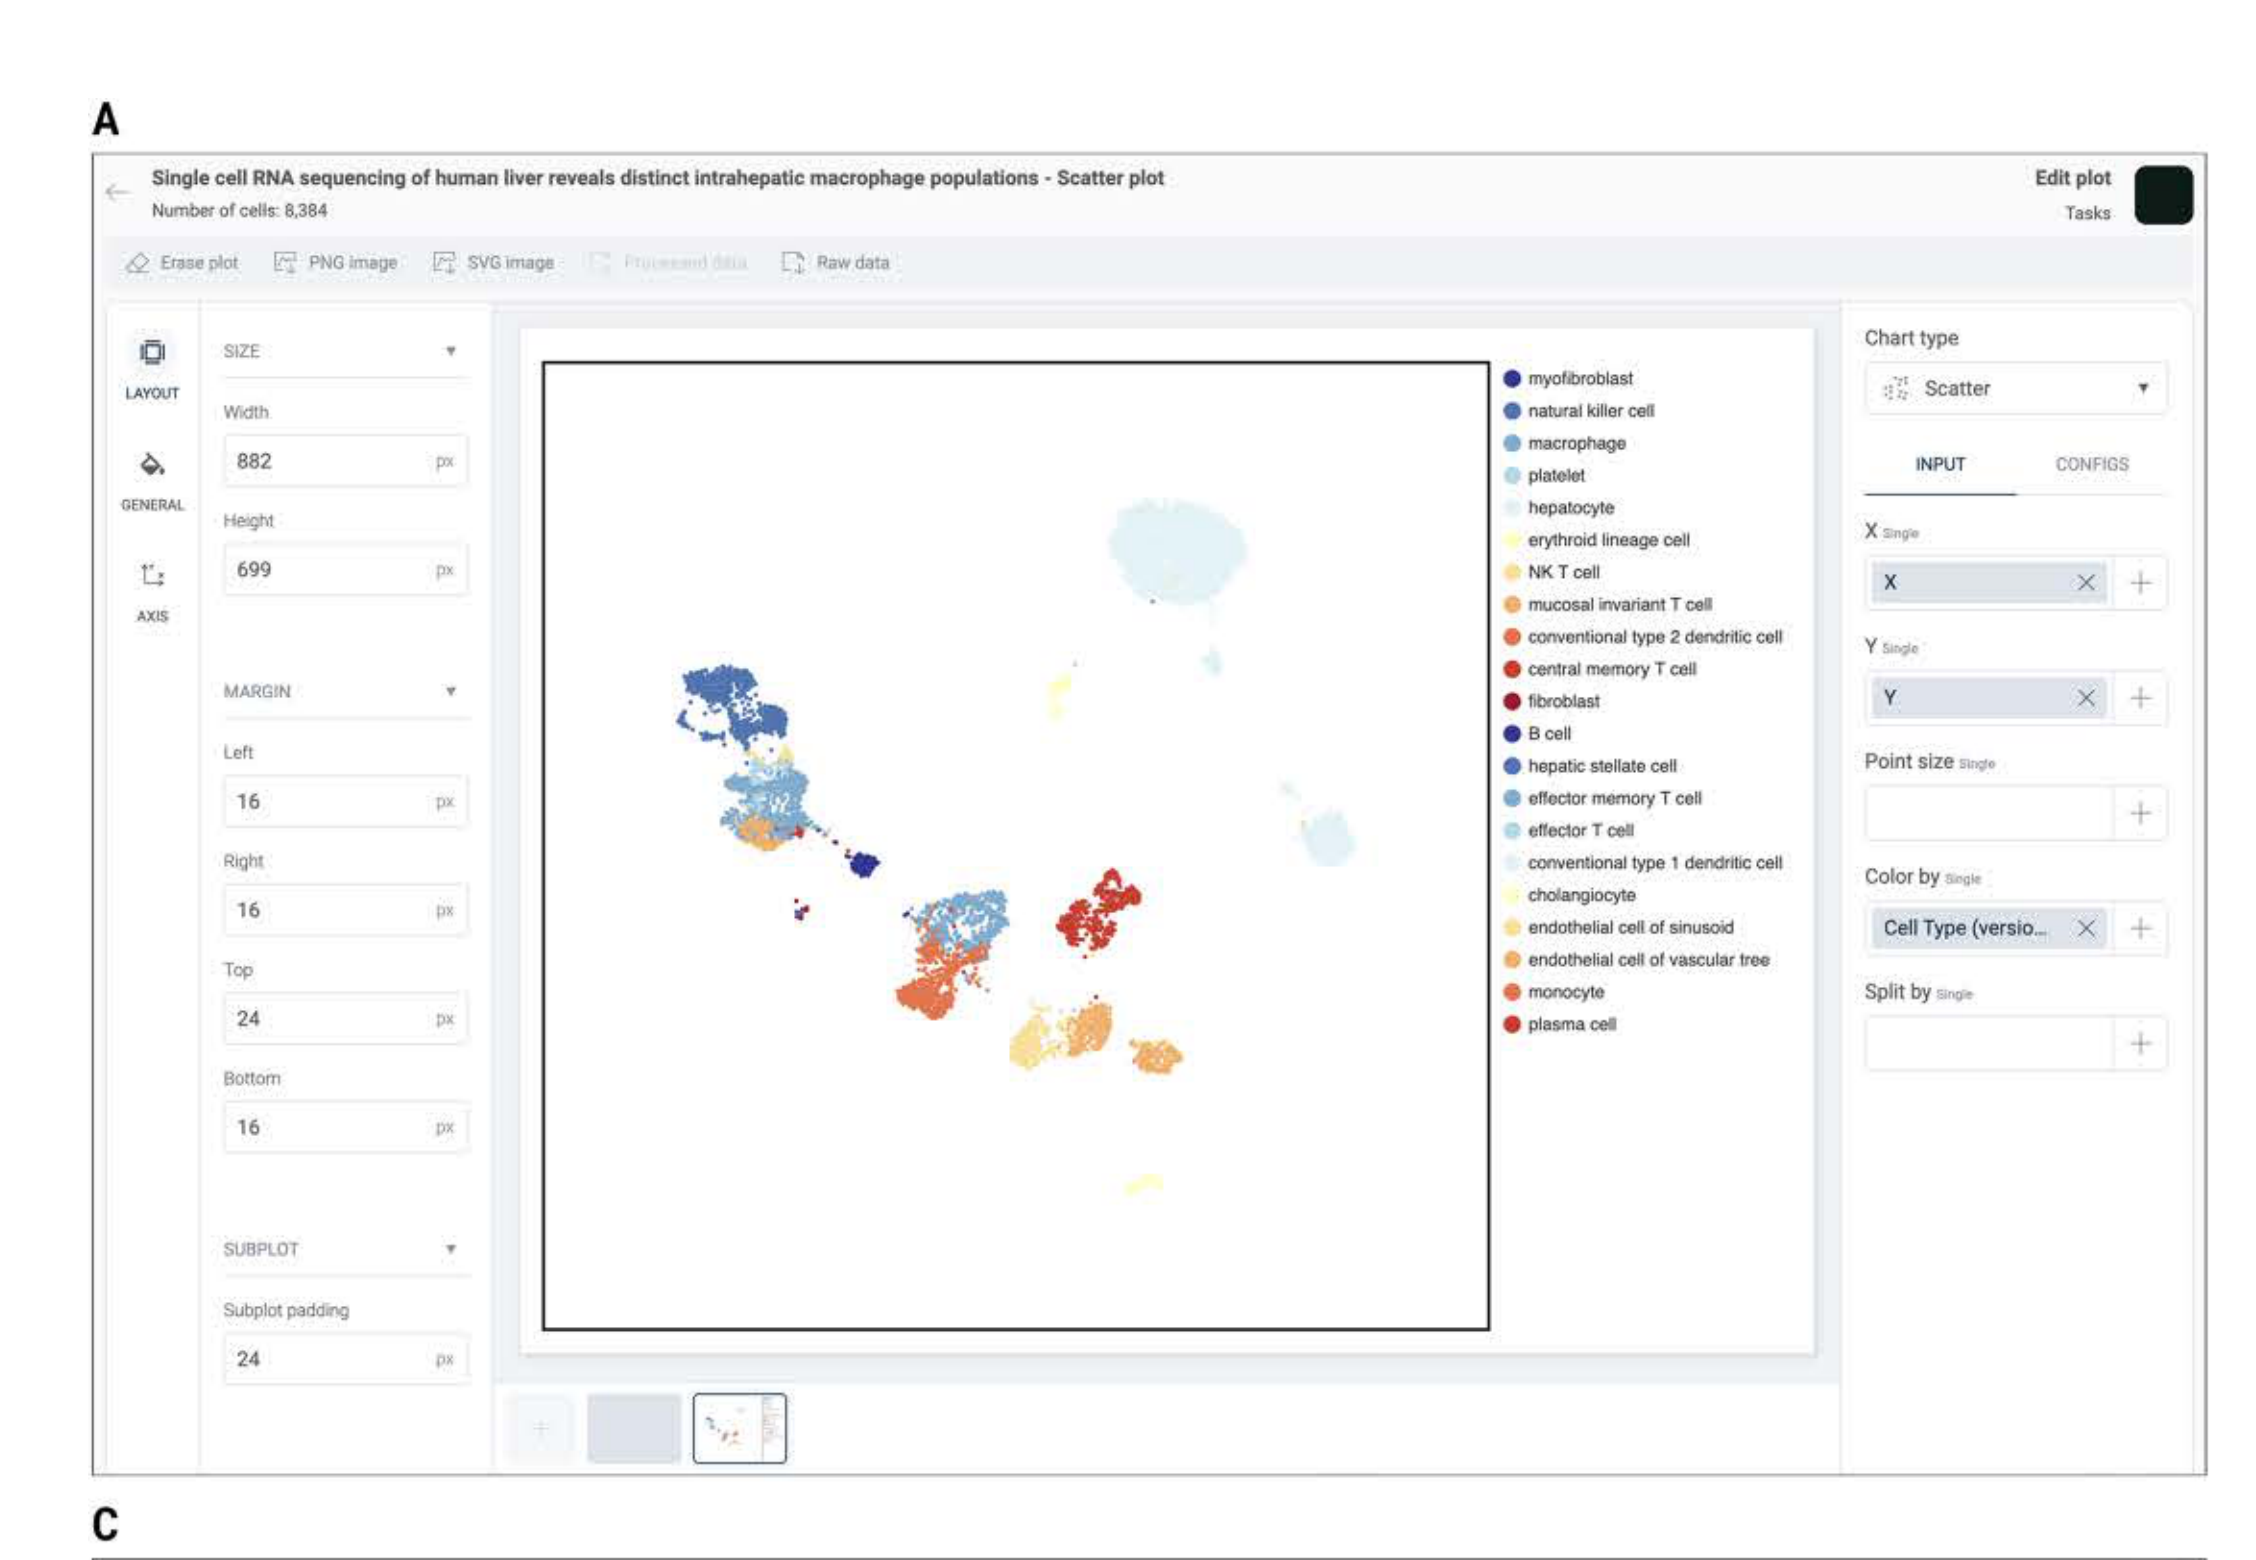The height and width of the screenshot is (1560, 2256).
Task: Collapse the MARGIN section
Action: 450,692
